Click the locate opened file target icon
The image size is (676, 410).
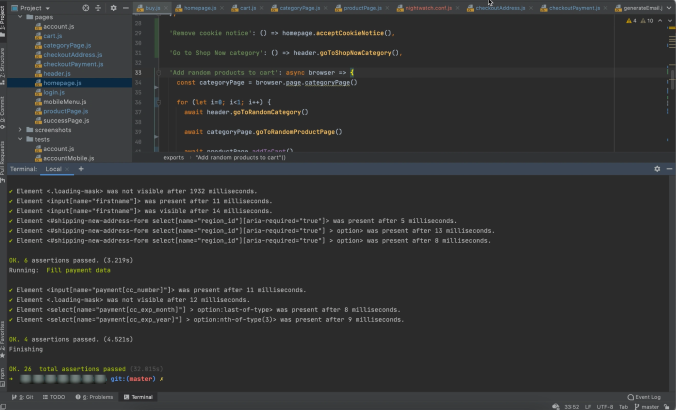[x=86, y=8]
